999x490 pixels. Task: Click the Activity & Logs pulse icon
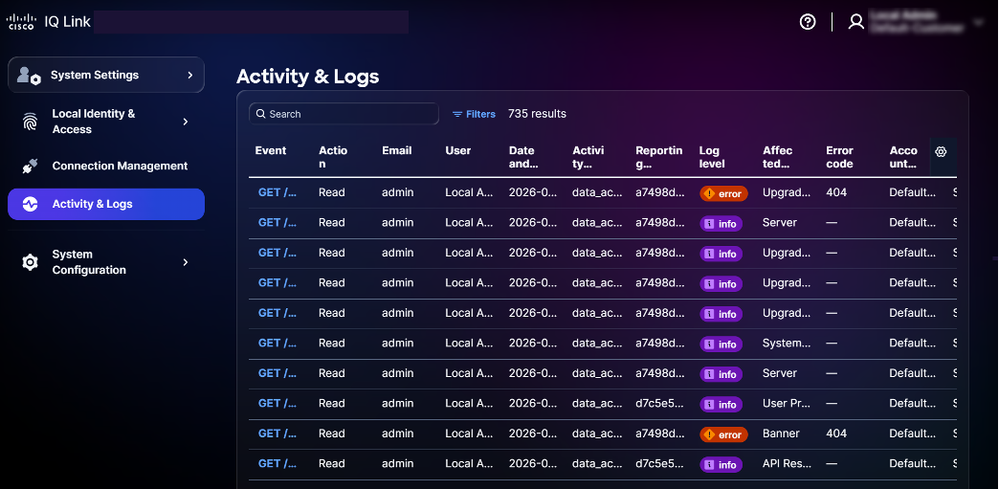click(x=30, y=205)
